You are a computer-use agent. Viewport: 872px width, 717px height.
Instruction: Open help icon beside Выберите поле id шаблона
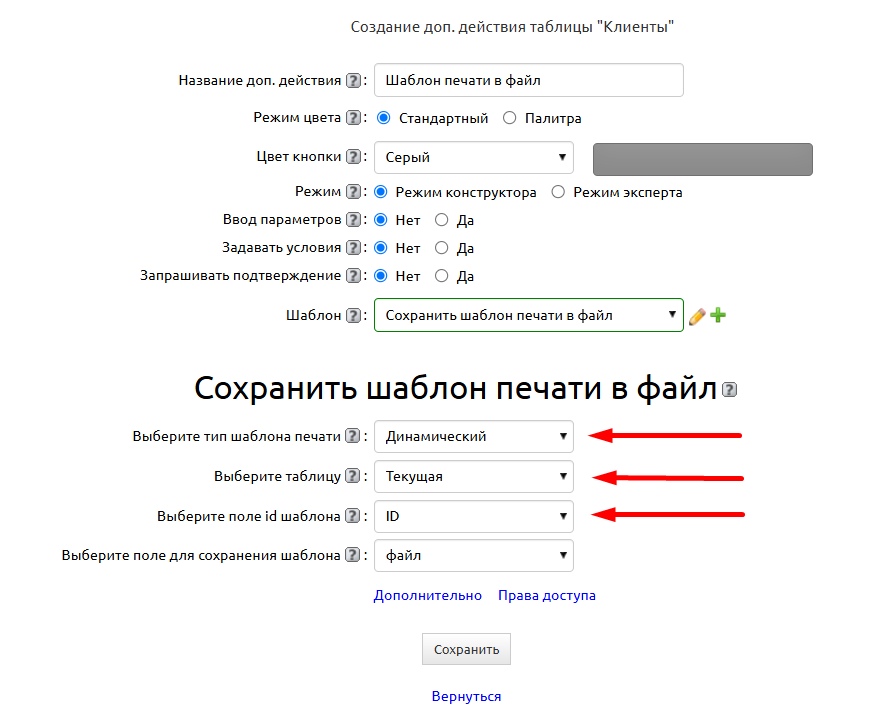tap(353, 517)
